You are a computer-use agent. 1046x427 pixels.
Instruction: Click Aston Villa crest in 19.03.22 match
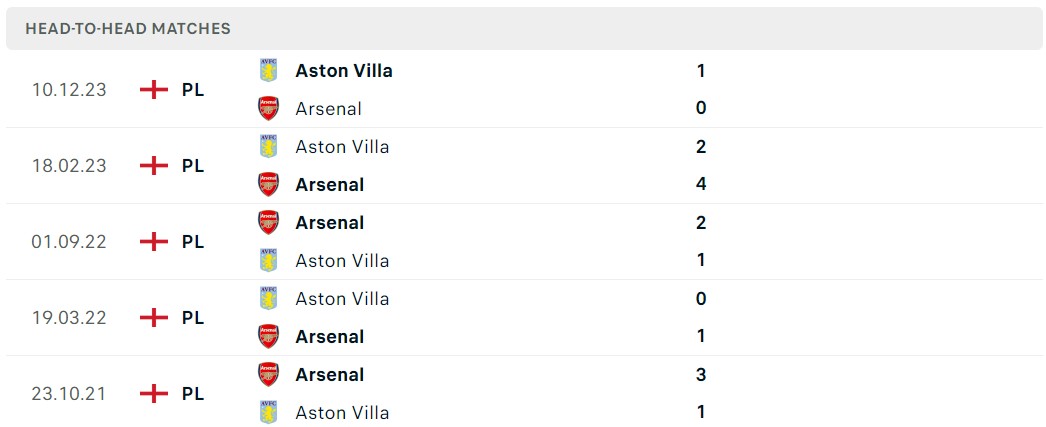268,298
